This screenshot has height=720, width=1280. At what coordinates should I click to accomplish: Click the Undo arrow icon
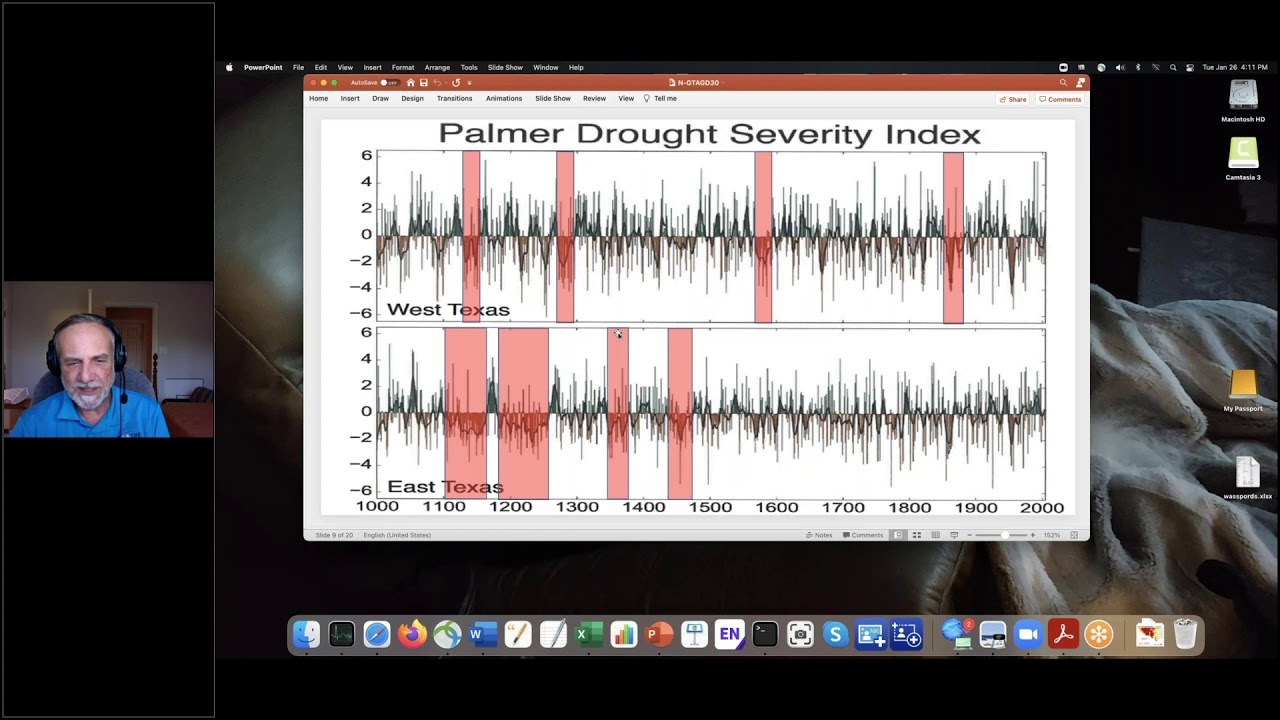[437, 83]
